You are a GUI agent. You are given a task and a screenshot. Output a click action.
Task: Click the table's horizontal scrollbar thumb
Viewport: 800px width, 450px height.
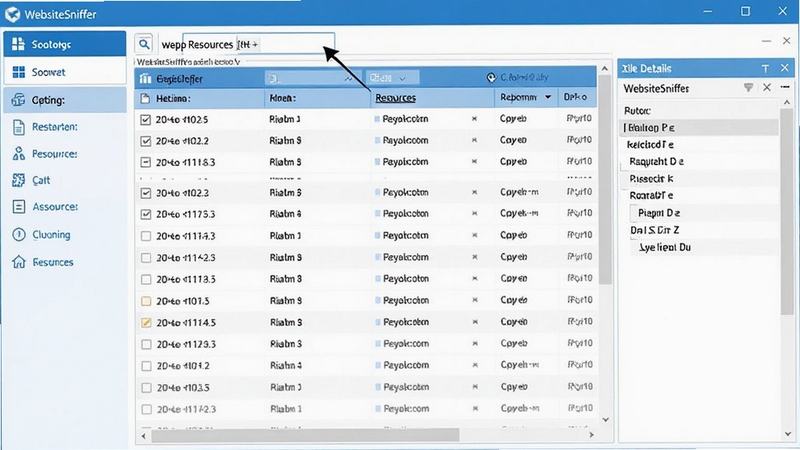pyautogui.click(x=305, y=435)
